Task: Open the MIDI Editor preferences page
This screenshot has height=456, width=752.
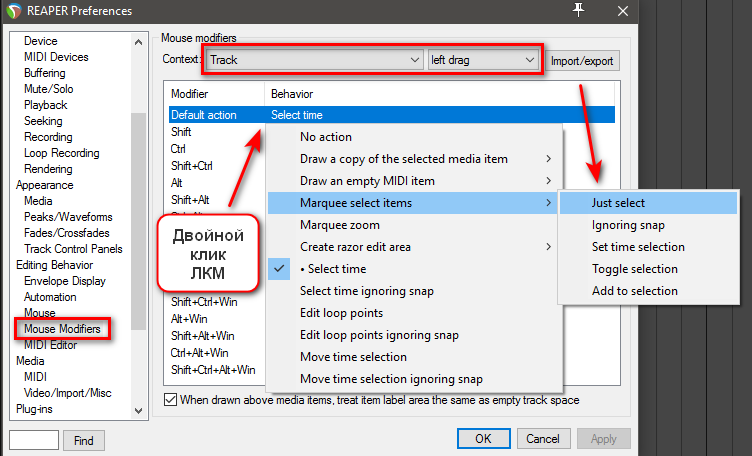Action: [50, 345]
